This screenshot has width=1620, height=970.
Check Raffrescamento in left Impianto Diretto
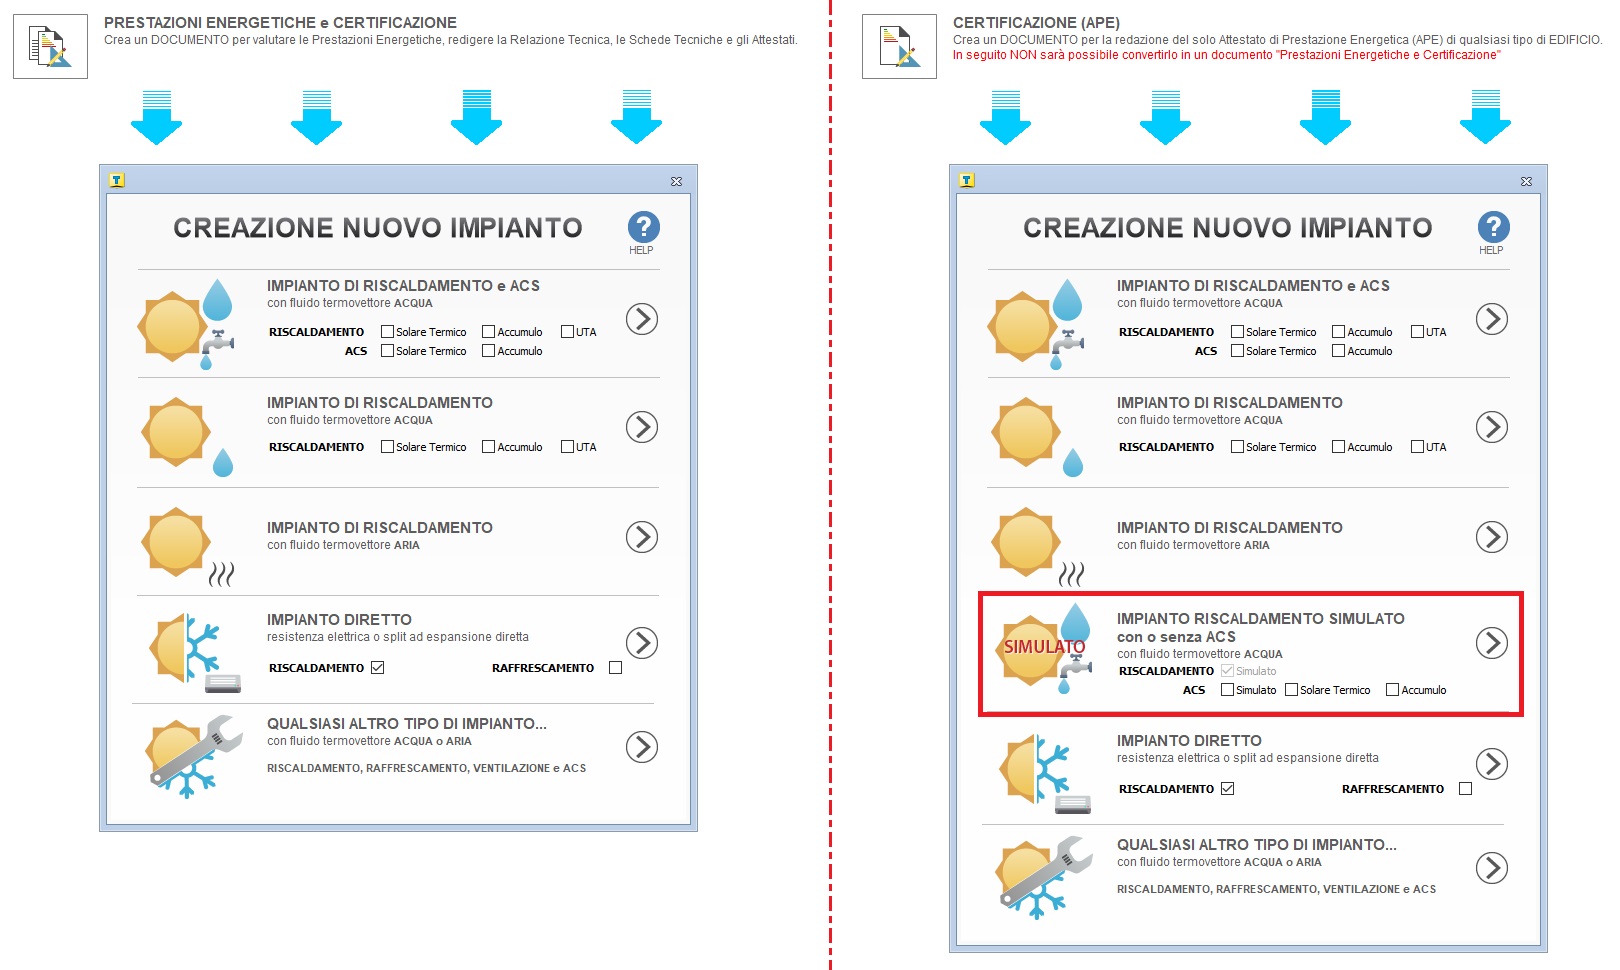[x=615, y=668]
